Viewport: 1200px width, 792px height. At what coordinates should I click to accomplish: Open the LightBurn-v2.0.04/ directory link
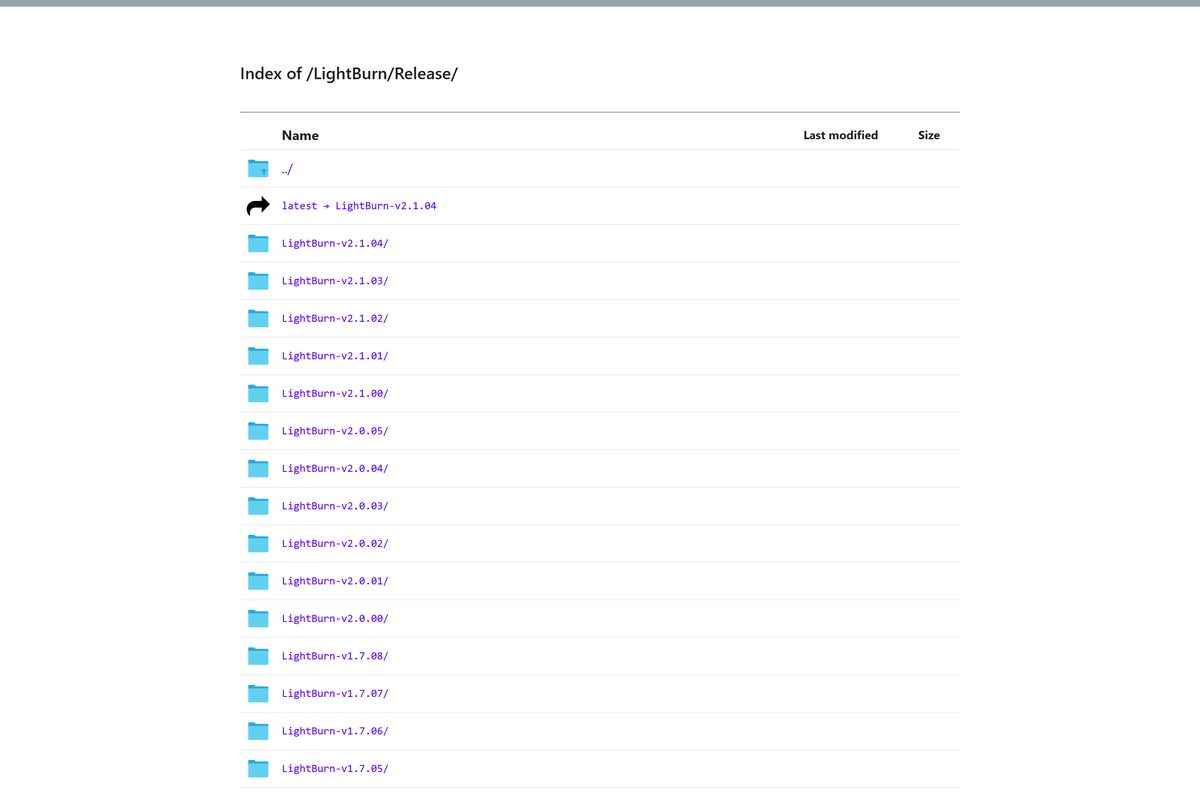click(x=335, y=468)
